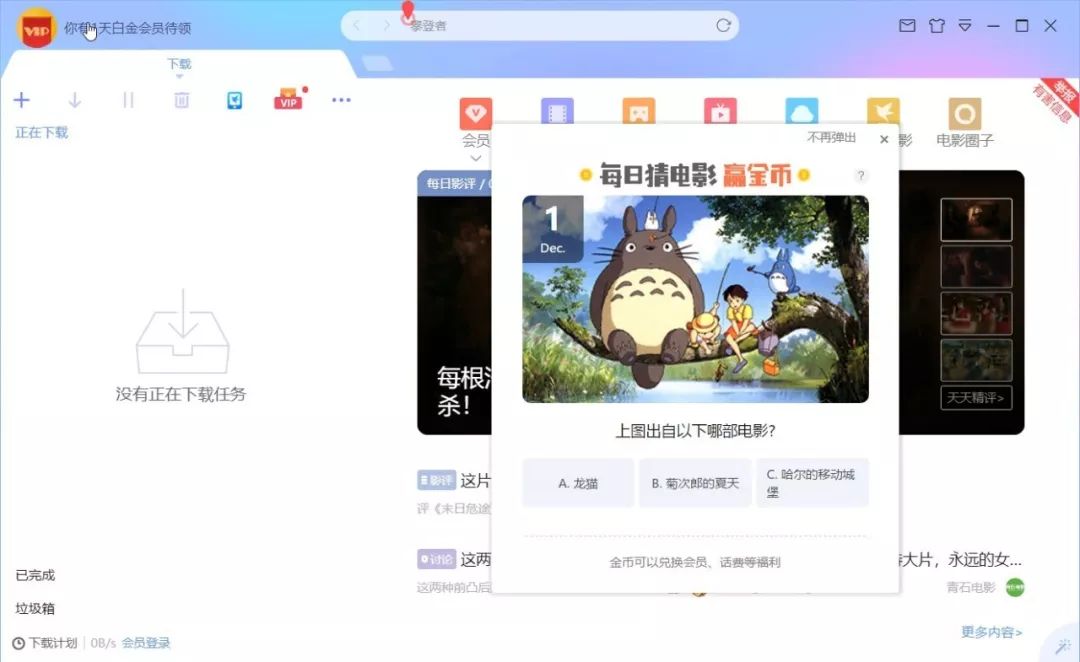This screenshot has width=1080, height=662.
Task: Expand the 会员 dropdown chevron
Action: (475, 158)
